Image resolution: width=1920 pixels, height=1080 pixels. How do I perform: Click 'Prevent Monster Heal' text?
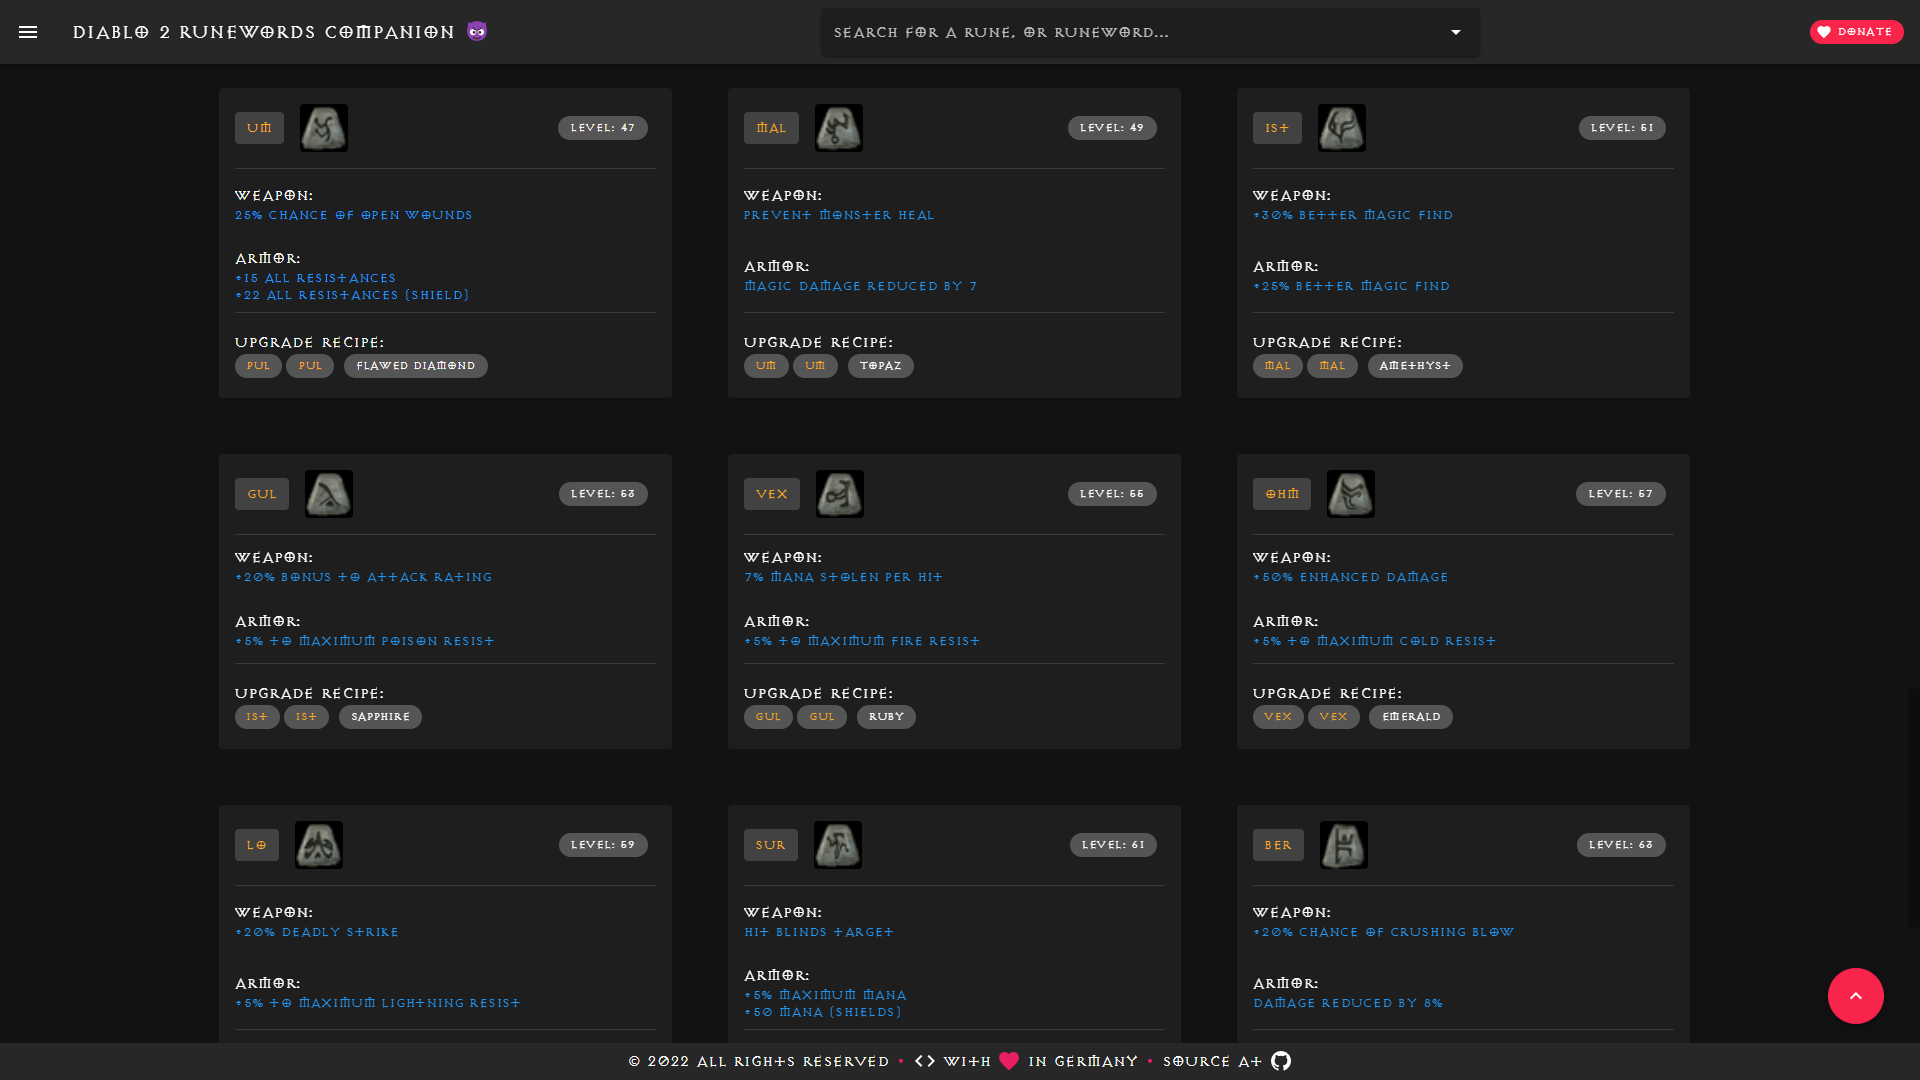pos(839,215)
